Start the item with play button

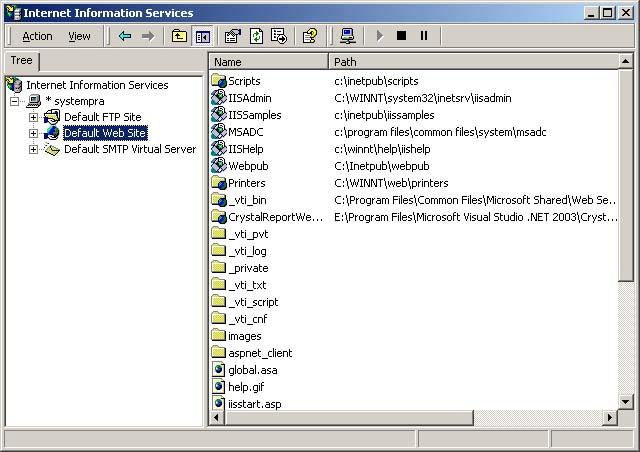tap(380, 36)
